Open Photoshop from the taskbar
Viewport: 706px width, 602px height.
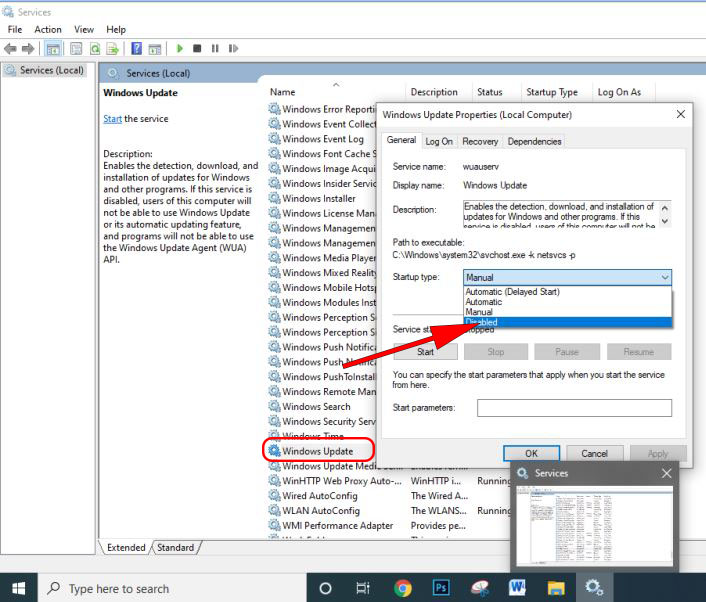tap(441, 588)
